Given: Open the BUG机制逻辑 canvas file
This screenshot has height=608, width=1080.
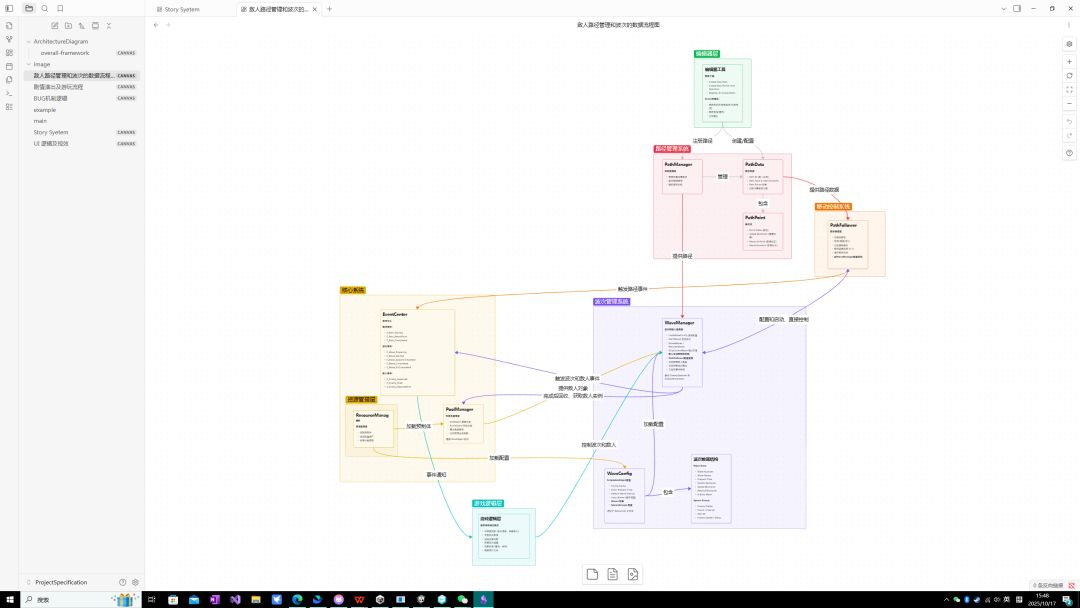Looking at the screenshot, I should point(81,98).
